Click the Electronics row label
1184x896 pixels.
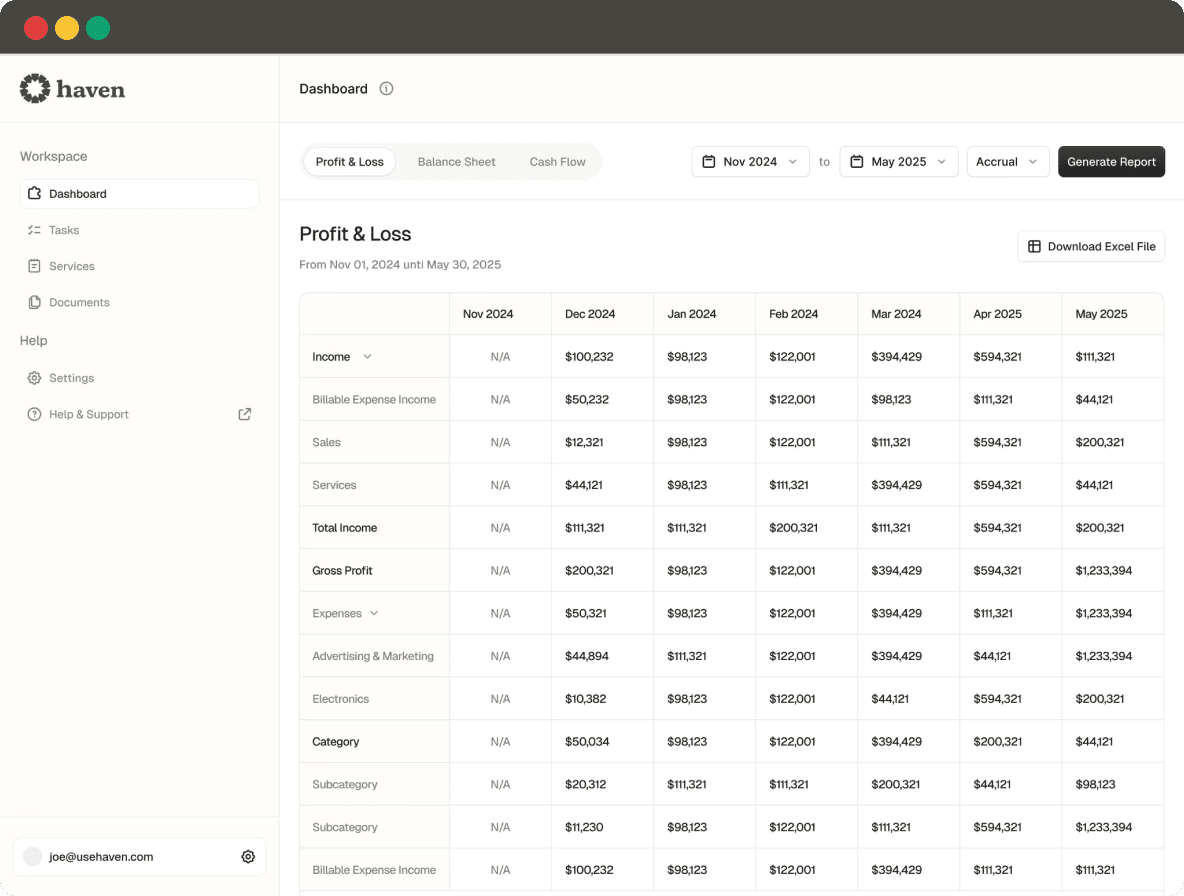341,698
